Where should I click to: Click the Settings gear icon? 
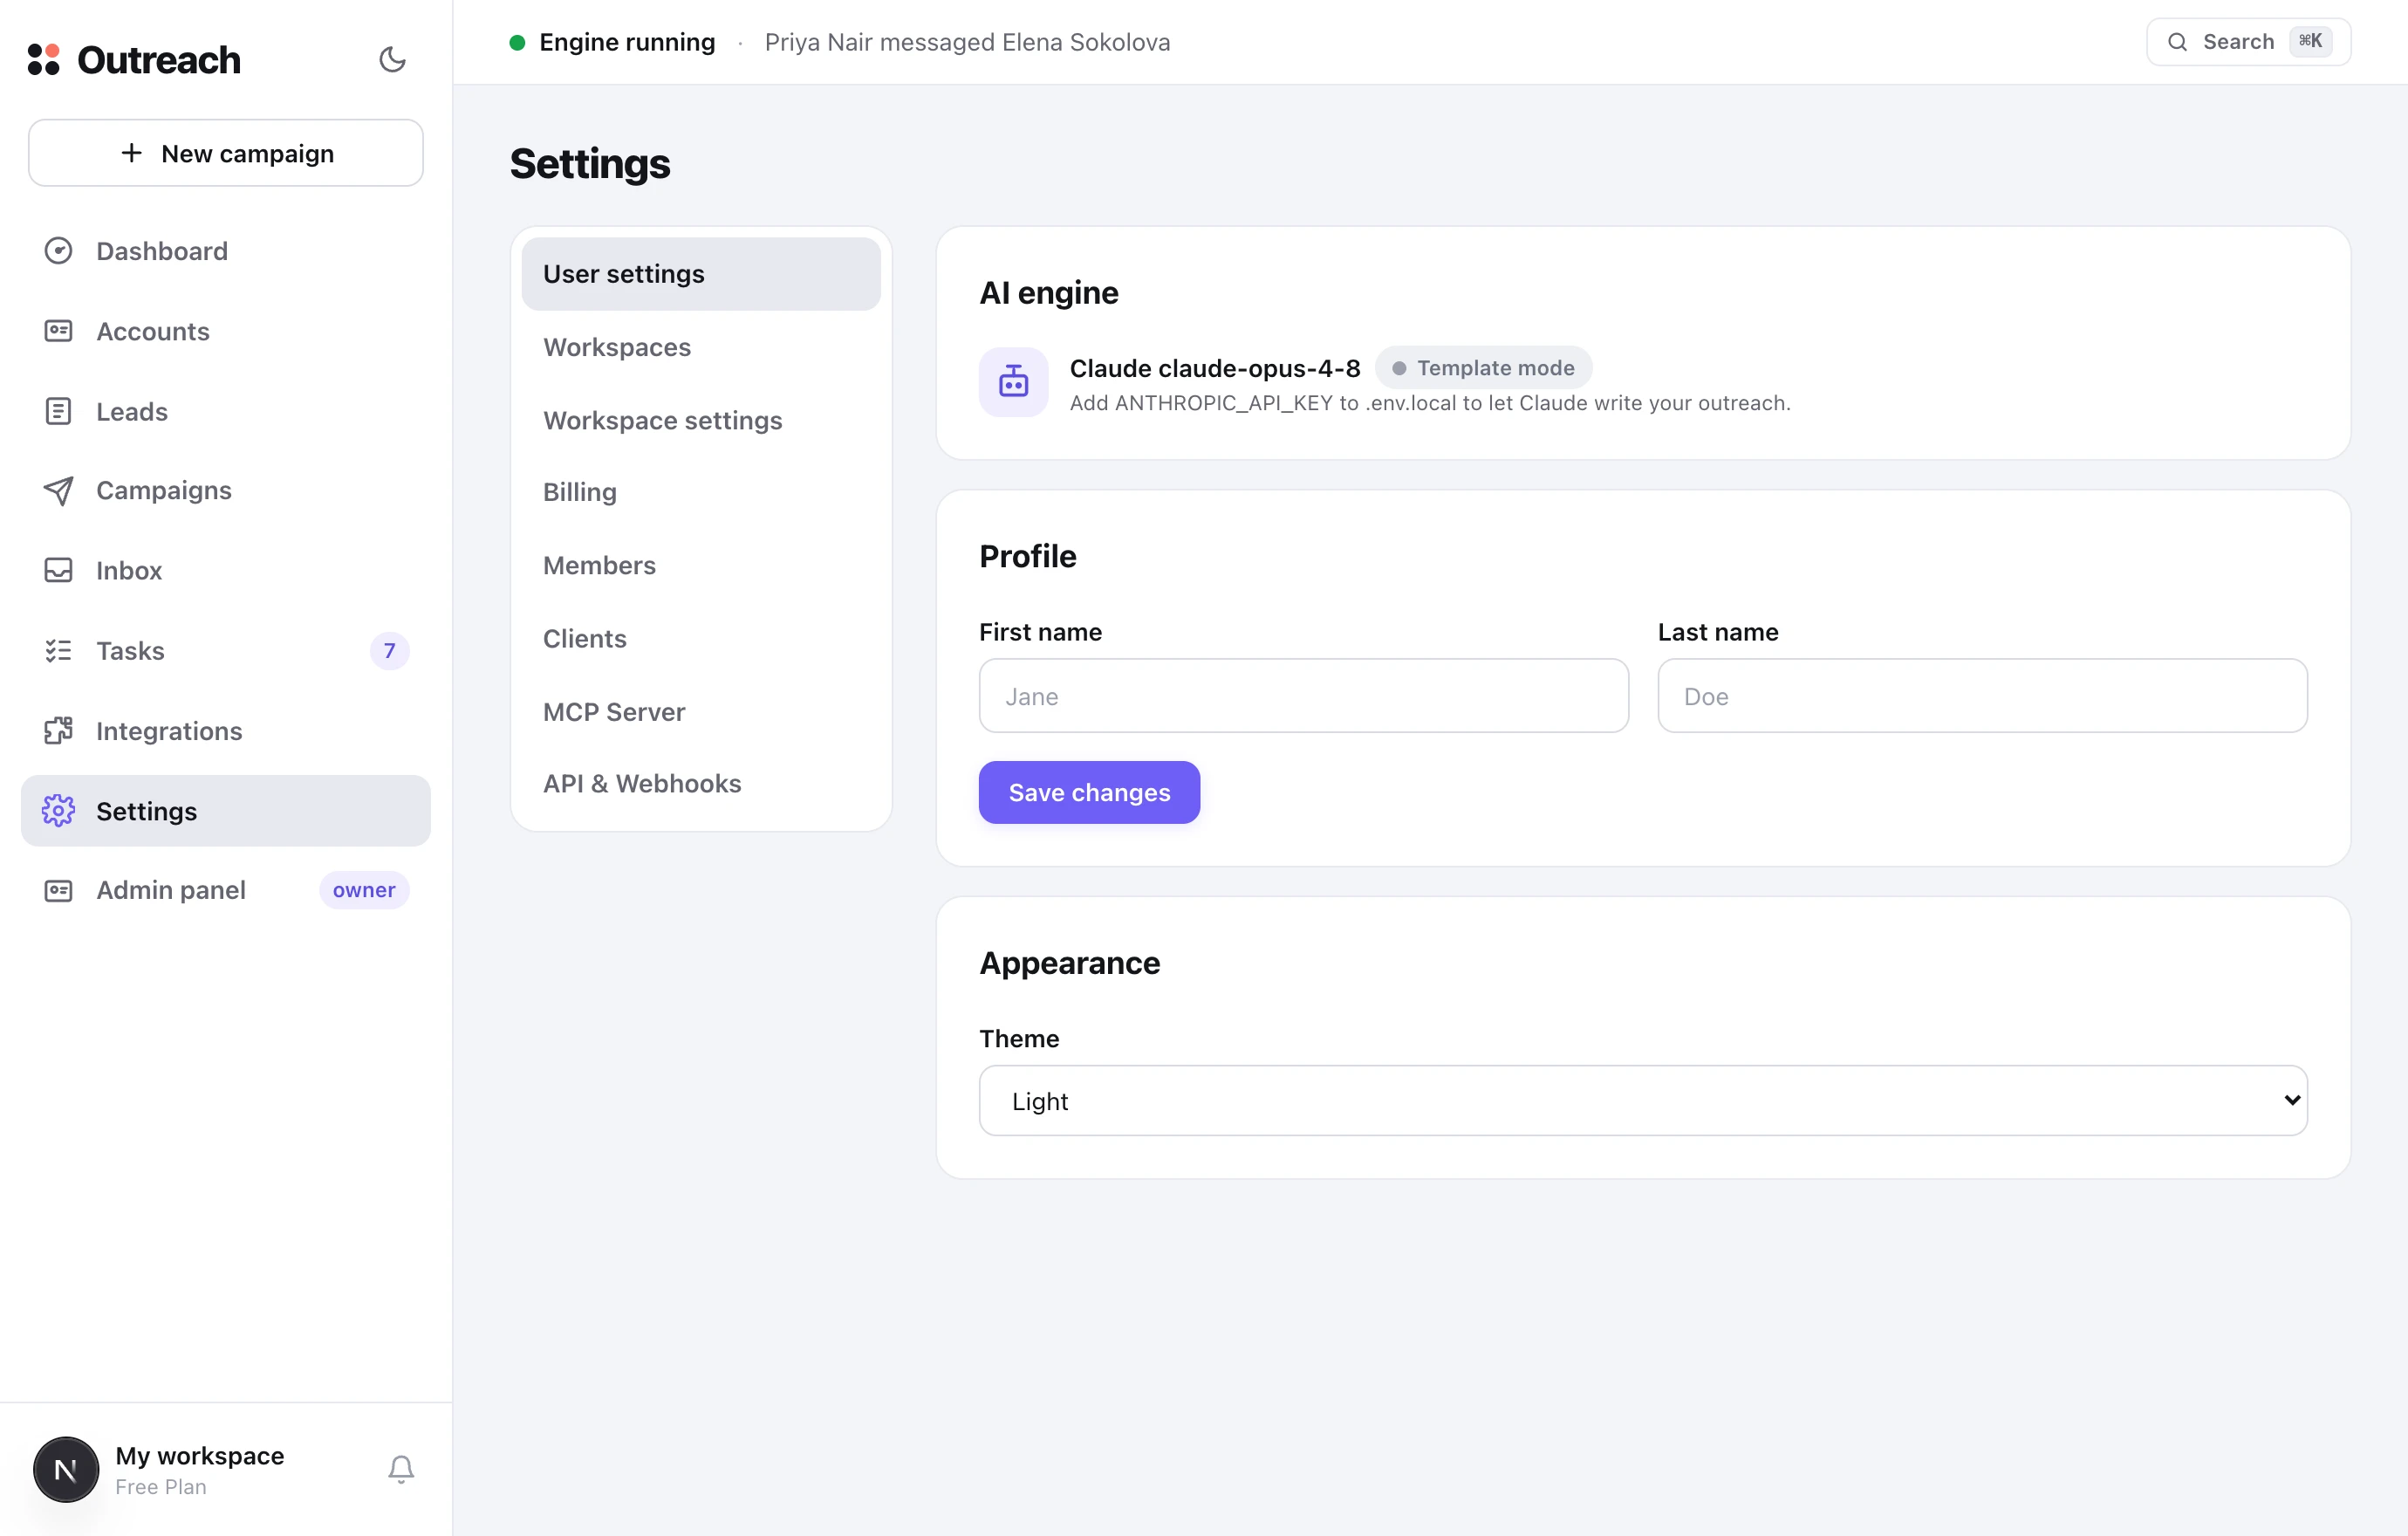58,811
